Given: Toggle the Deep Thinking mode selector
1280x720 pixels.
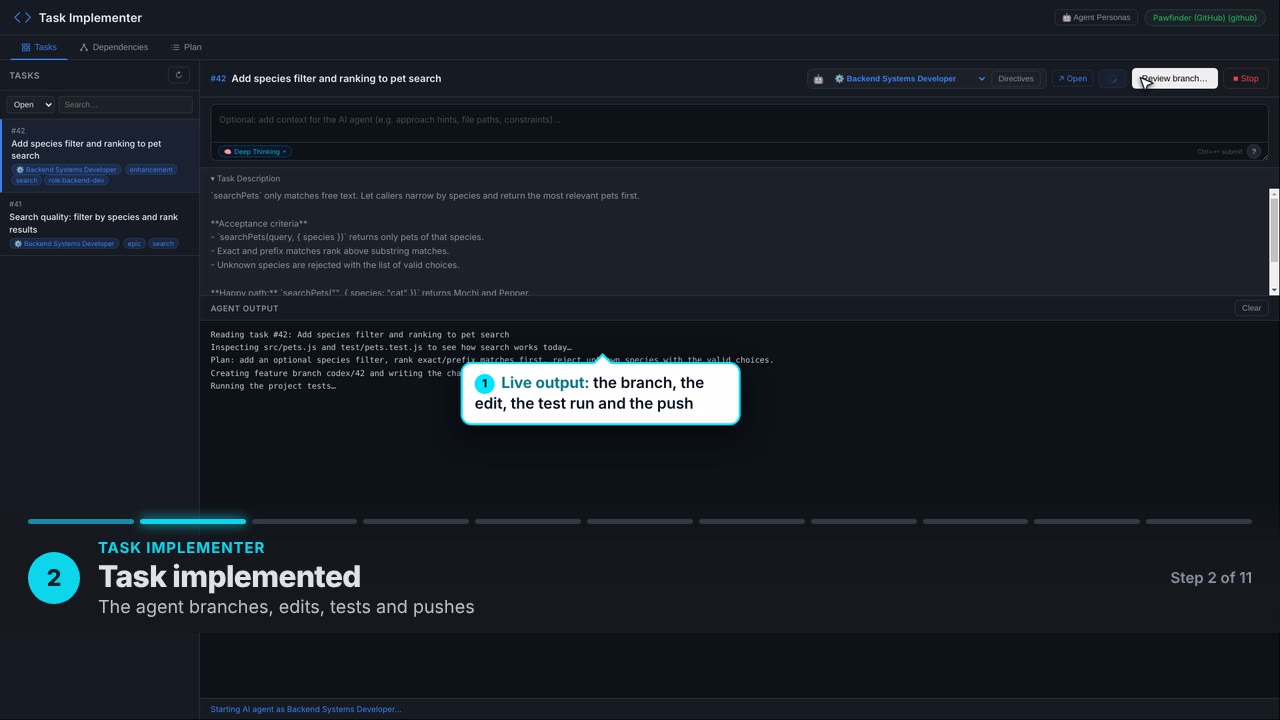Looking at the screenshot, I should pos(255,152).
